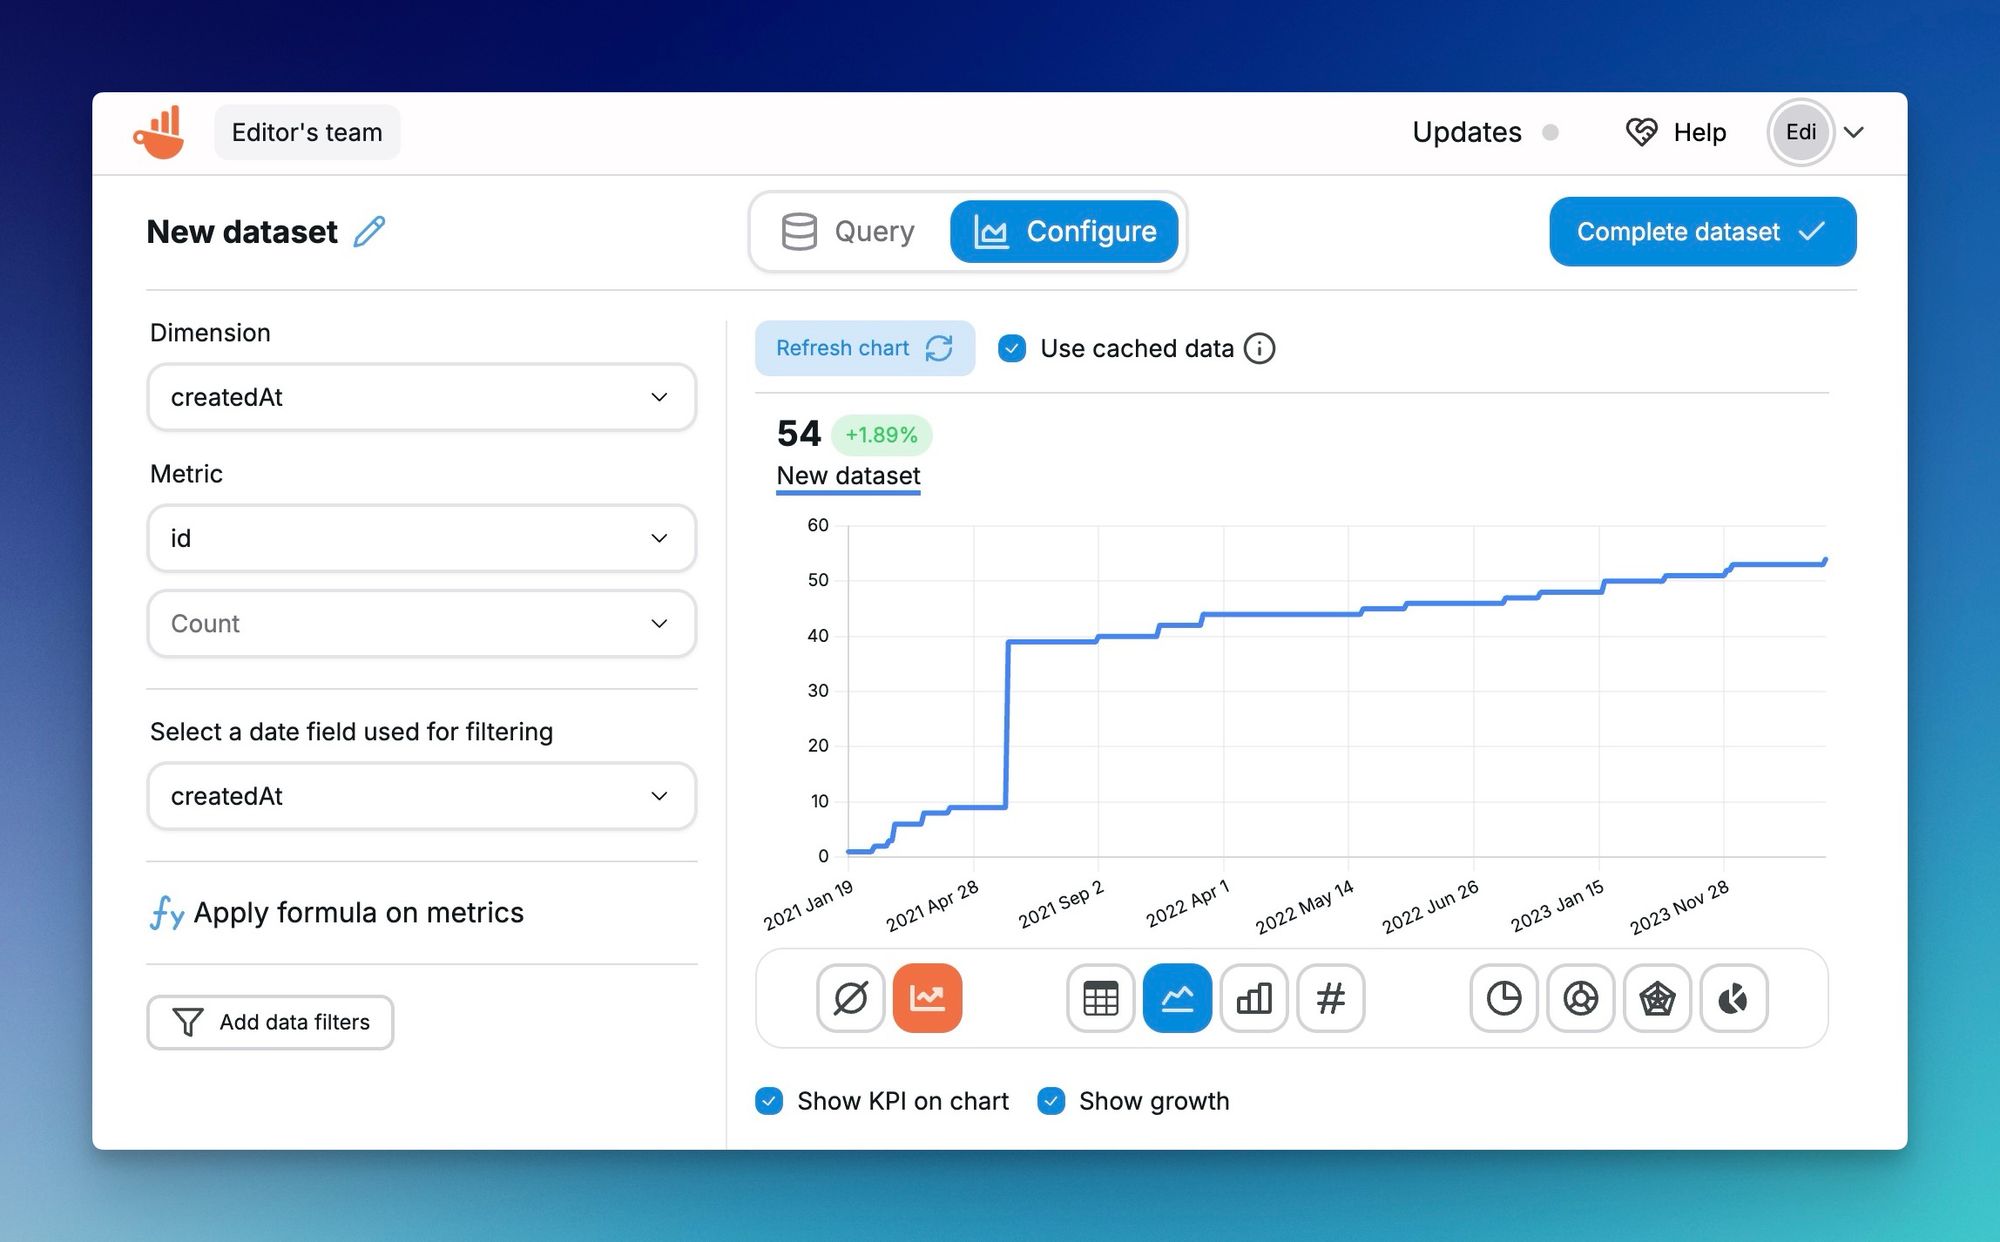The height and width of the screenshot is (1242, 2000).
Task: Disable Show KPI on chart
Action: coord(768,1100)
